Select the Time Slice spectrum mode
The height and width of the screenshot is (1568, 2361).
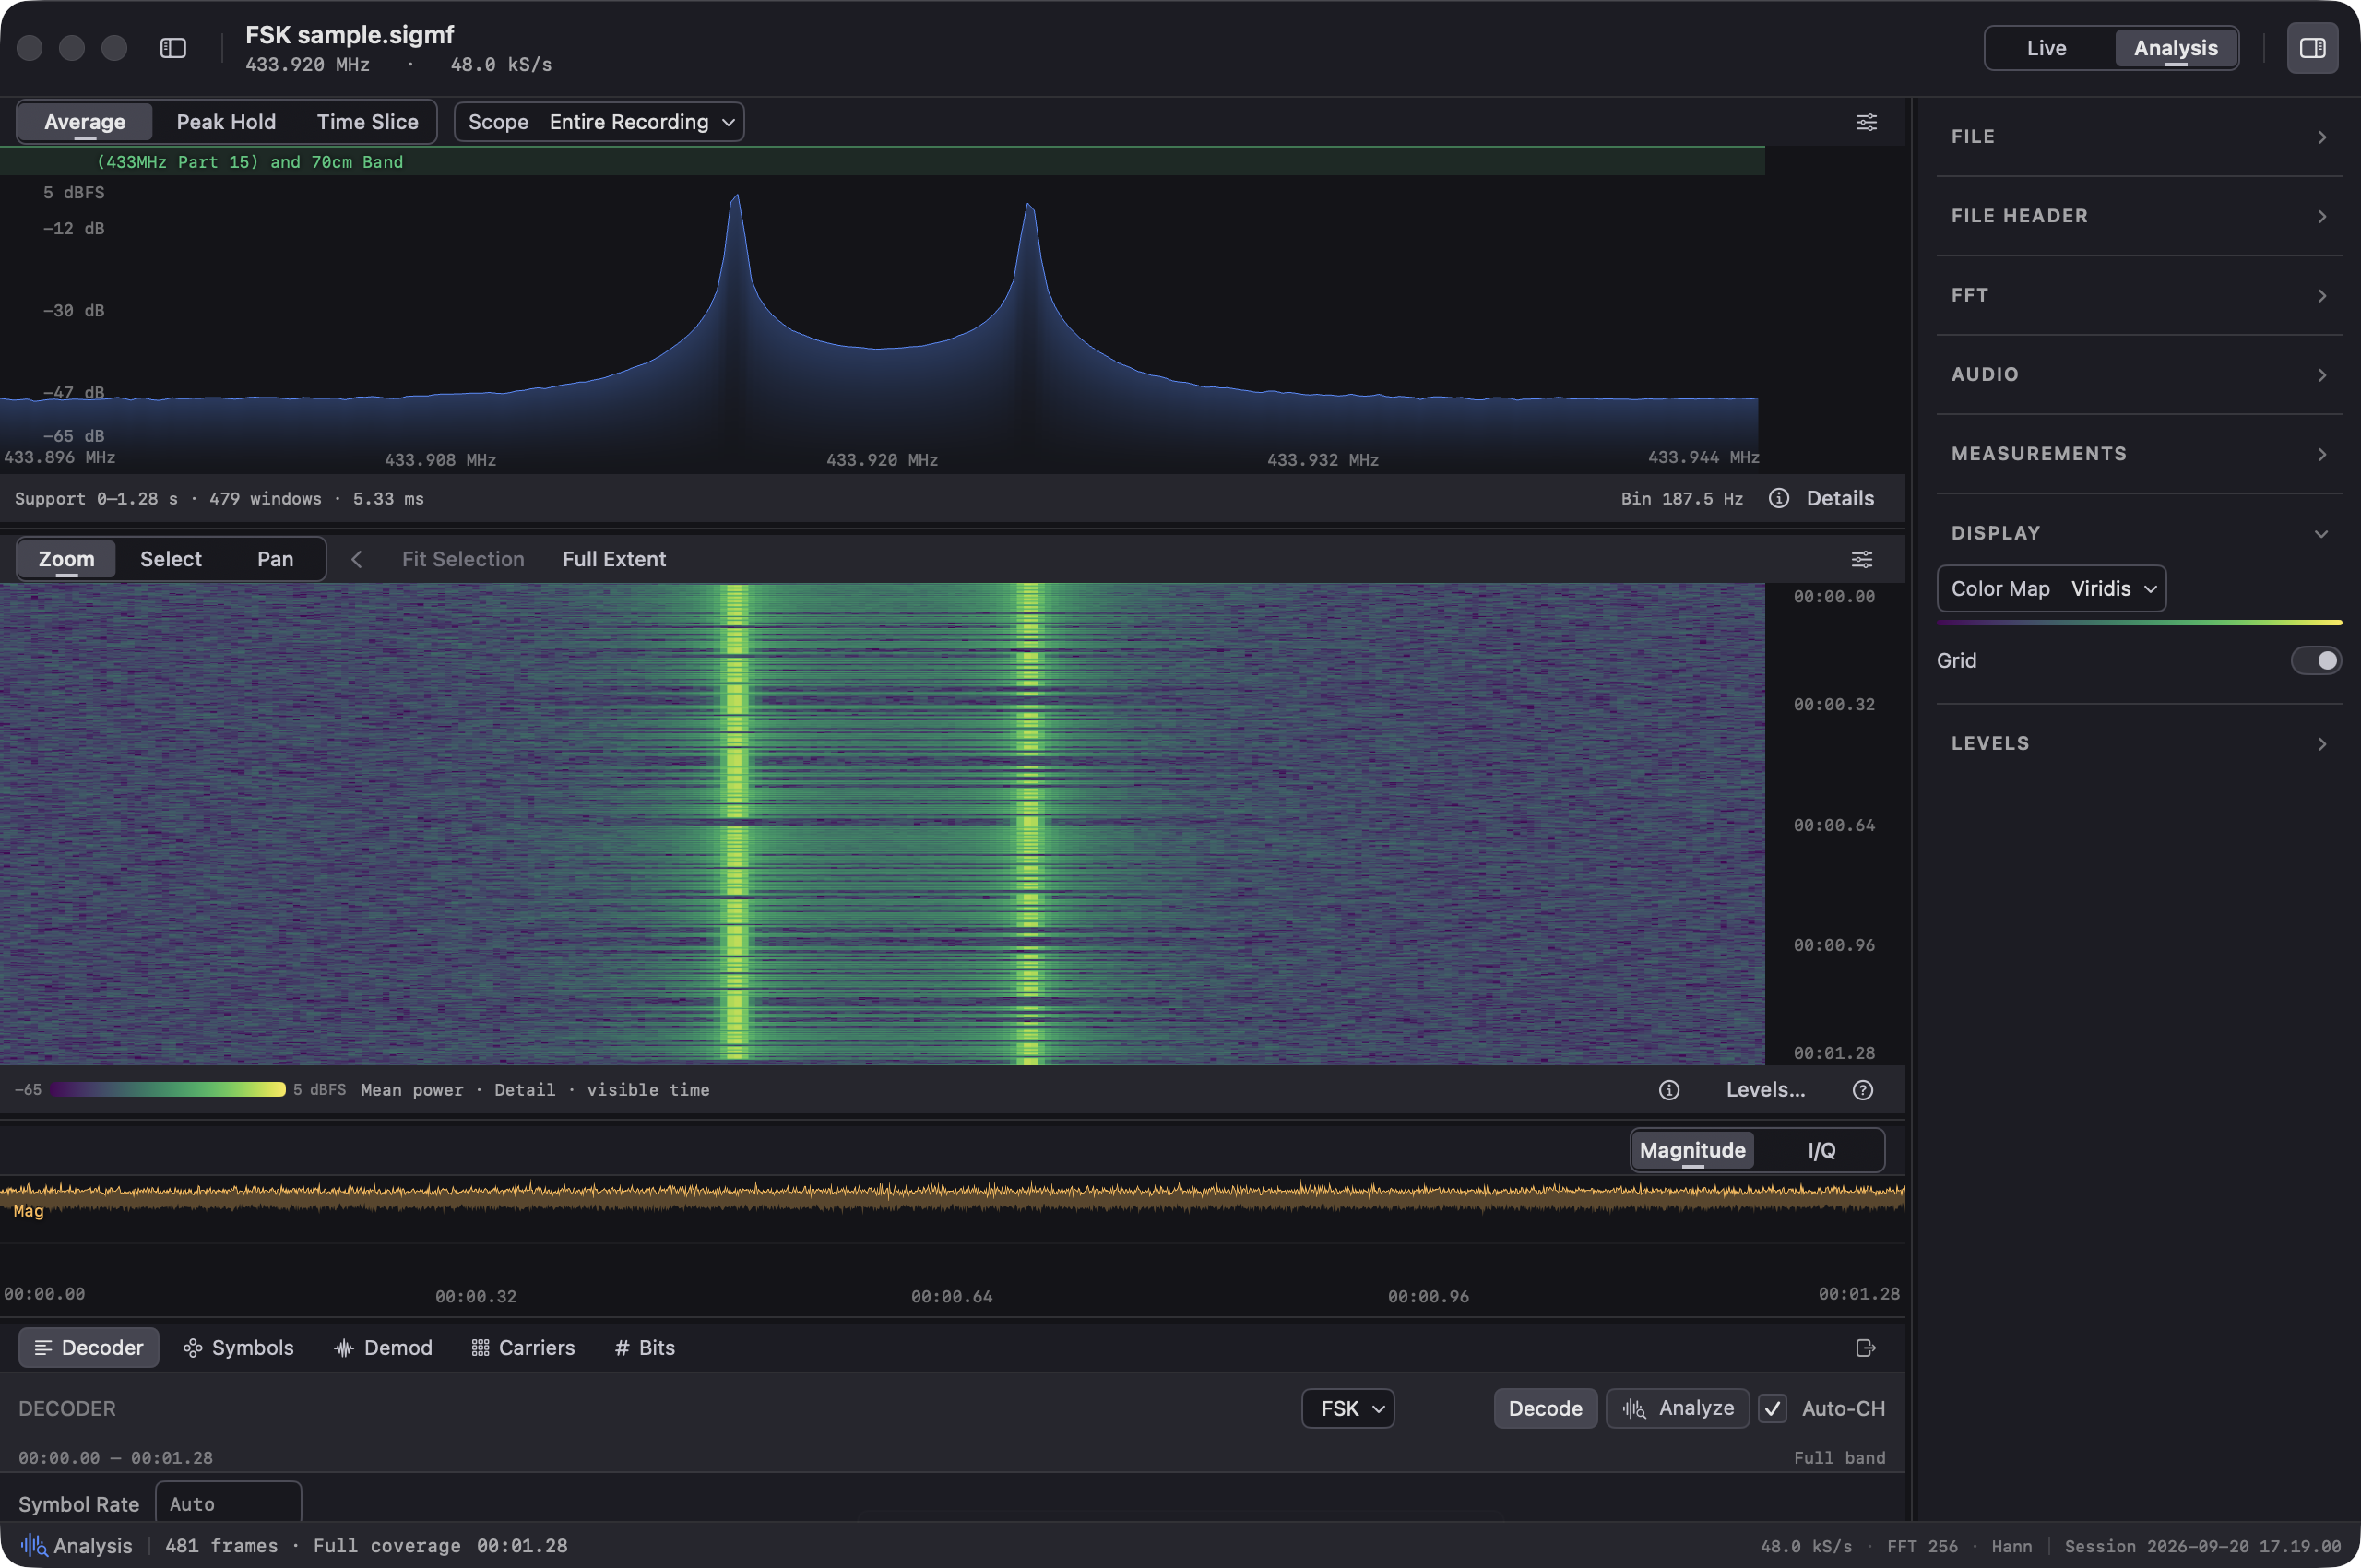pyautogui.click(x=367, y=122)
